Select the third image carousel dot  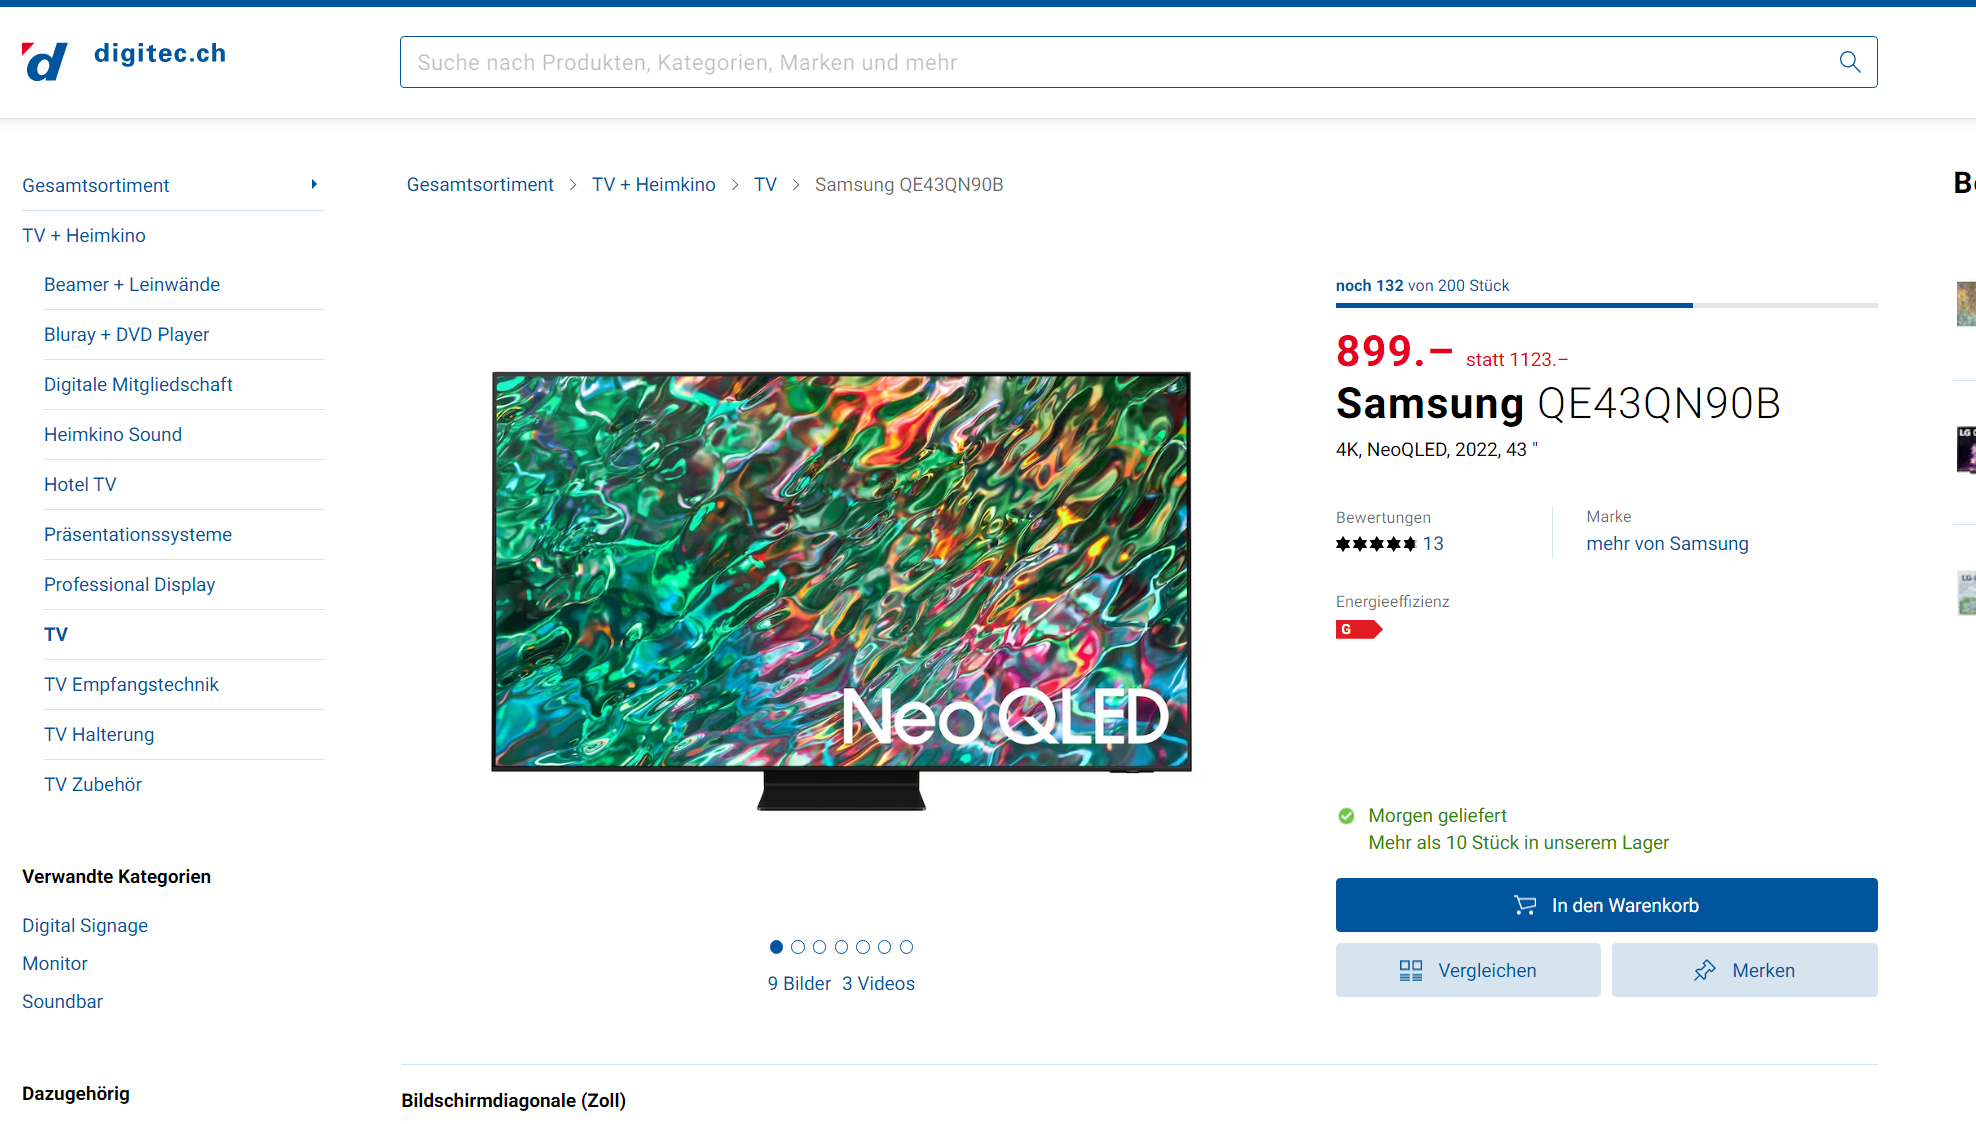(820, 947)
